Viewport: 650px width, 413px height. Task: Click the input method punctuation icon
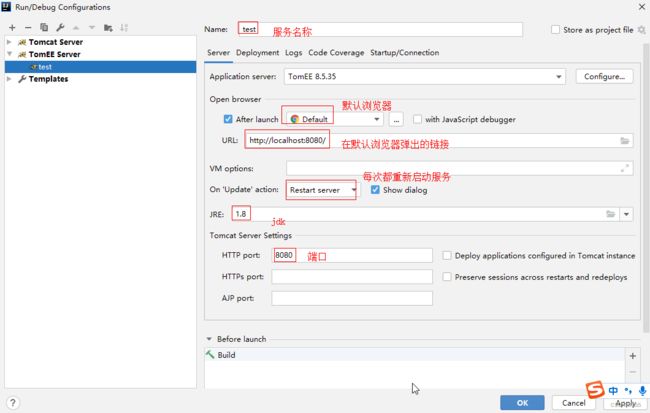click(628, 390)
